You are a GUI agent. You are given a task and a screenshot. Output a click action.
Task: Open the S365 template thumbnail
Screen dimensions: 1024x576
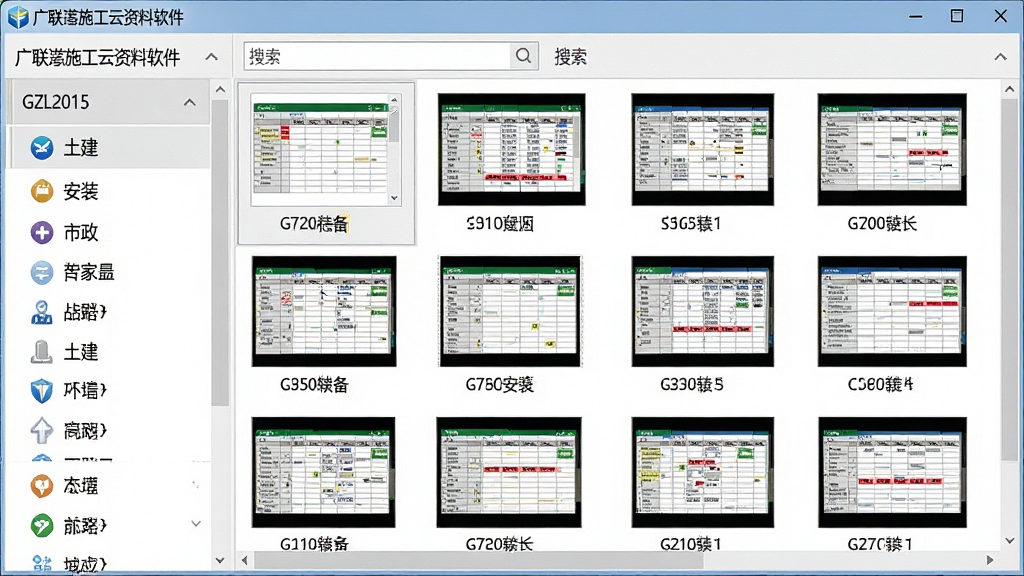[703, 150]
